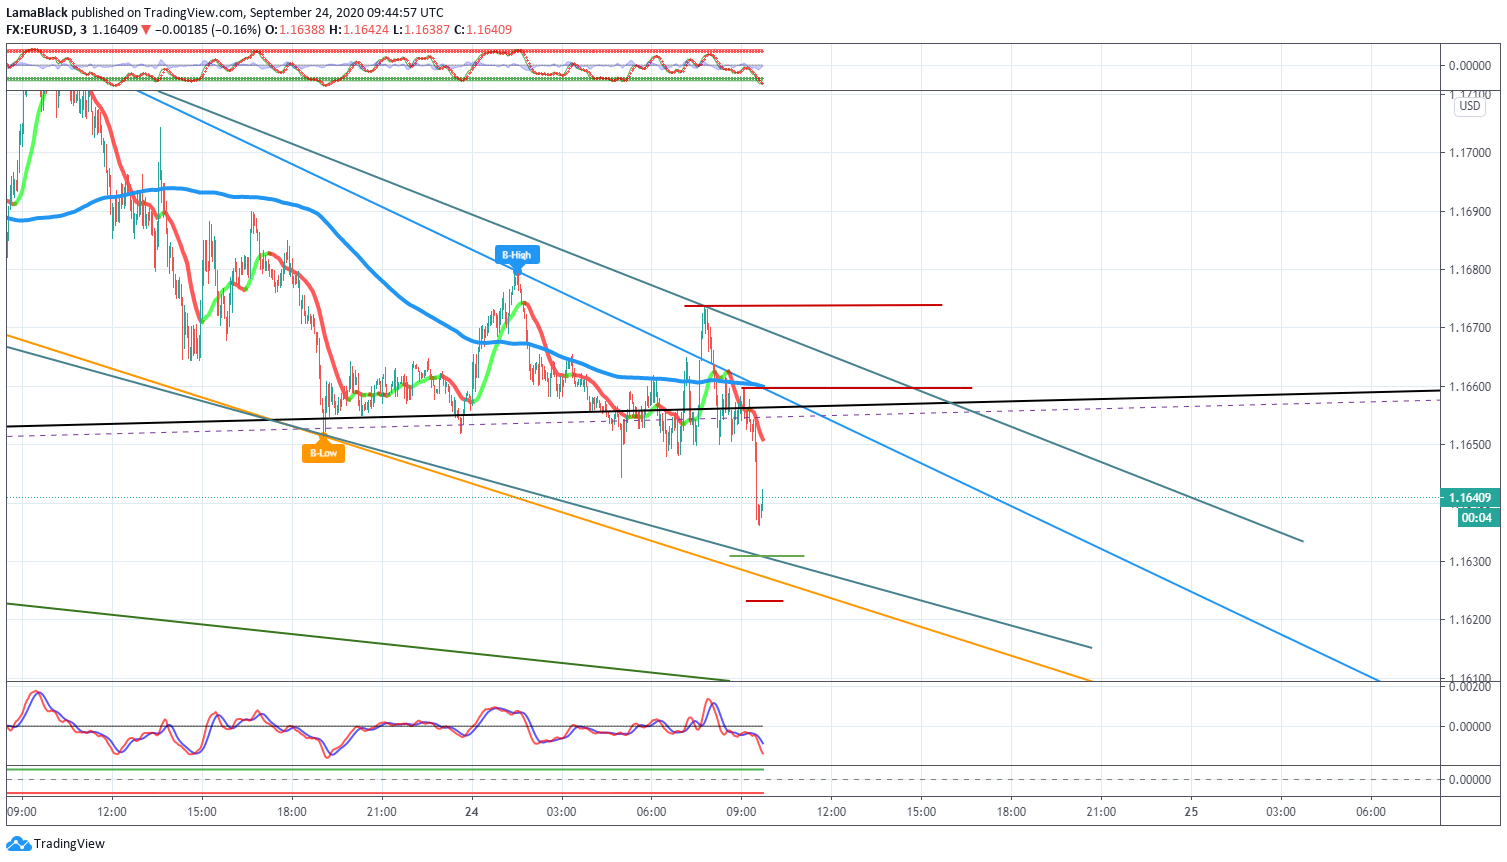
Task: Click the TradingView wordmark at bottom
Action: pyautogui.click(x=69, y=844)
